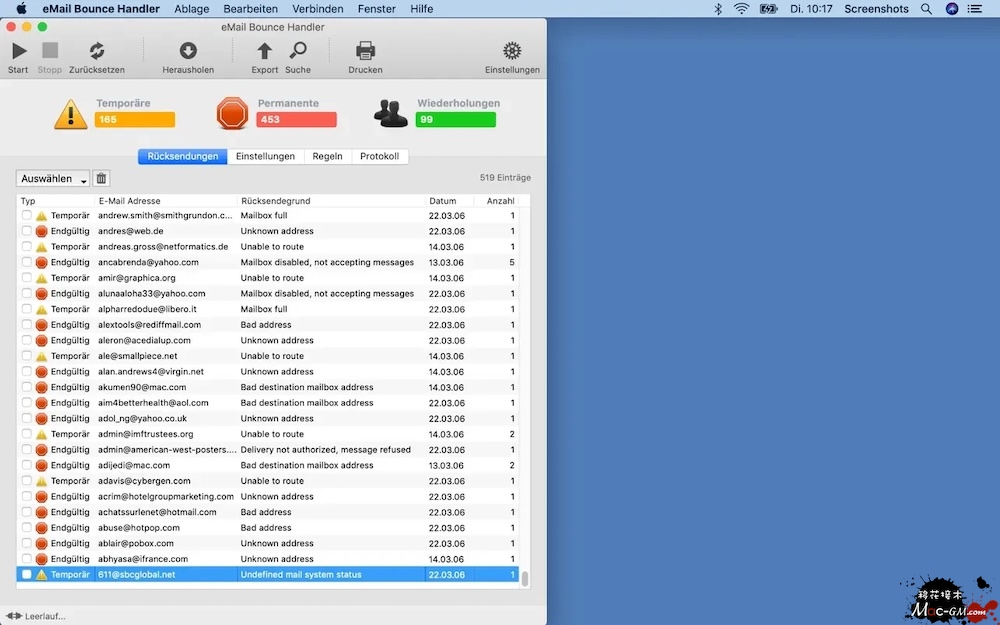Check the box for andres@web.de row
The height and width of the screenshot is (625, 1000).
27,231
